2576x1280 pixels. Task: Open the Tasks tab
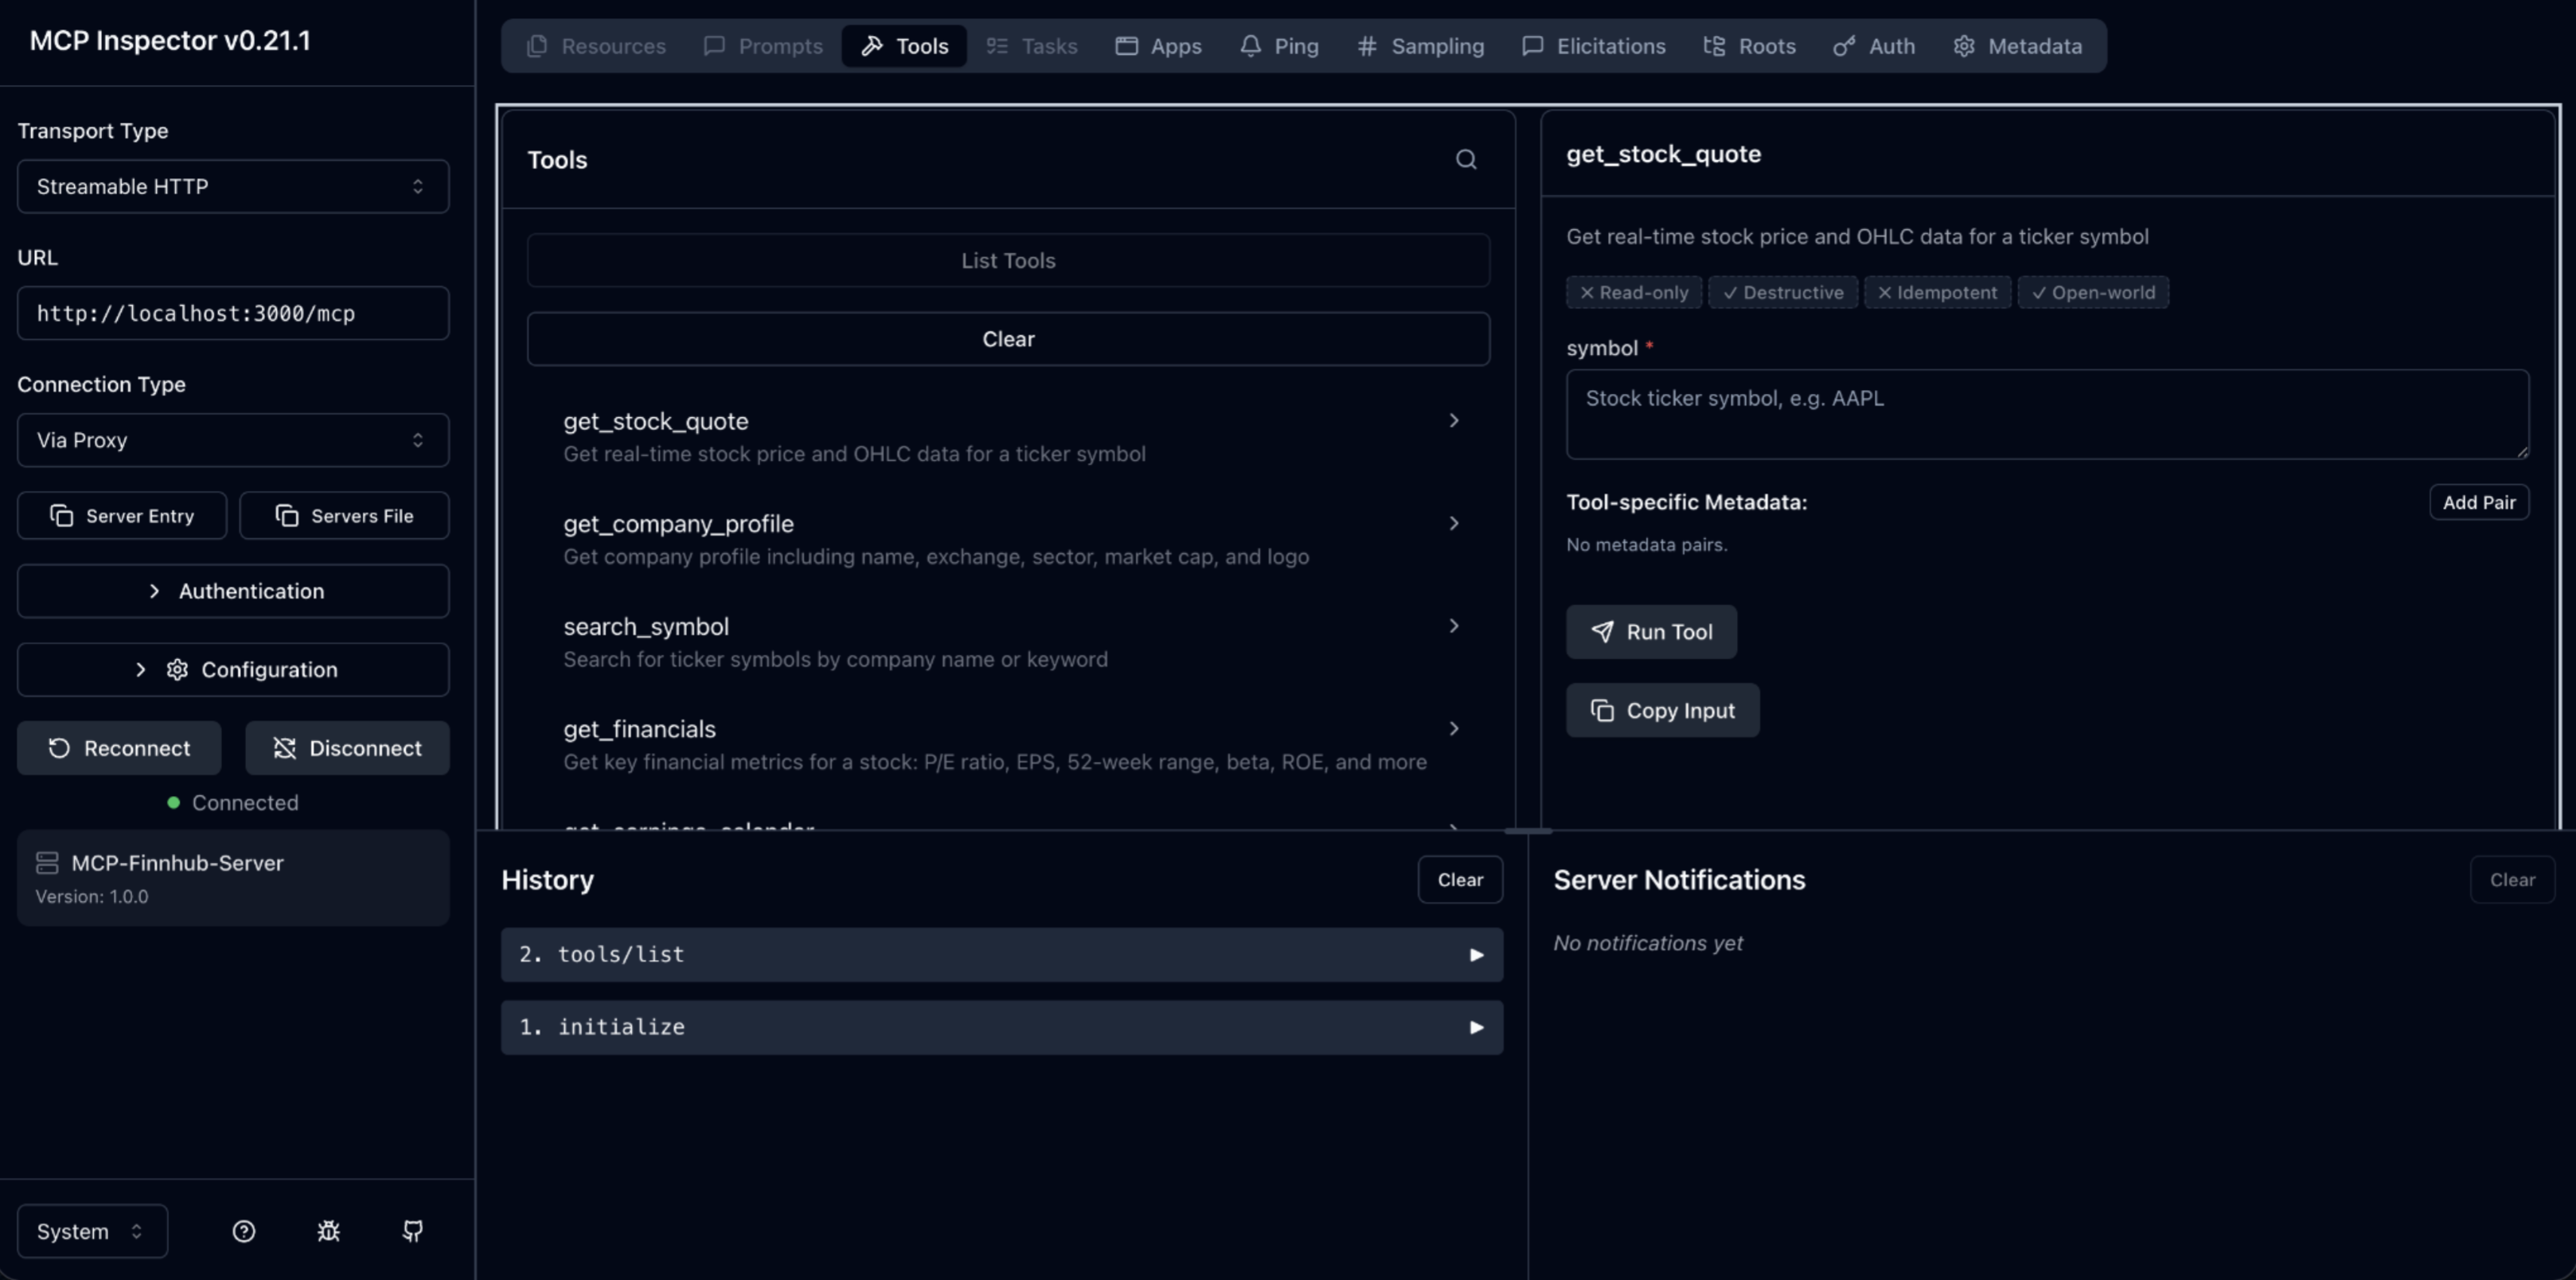tap(1032, 46)
